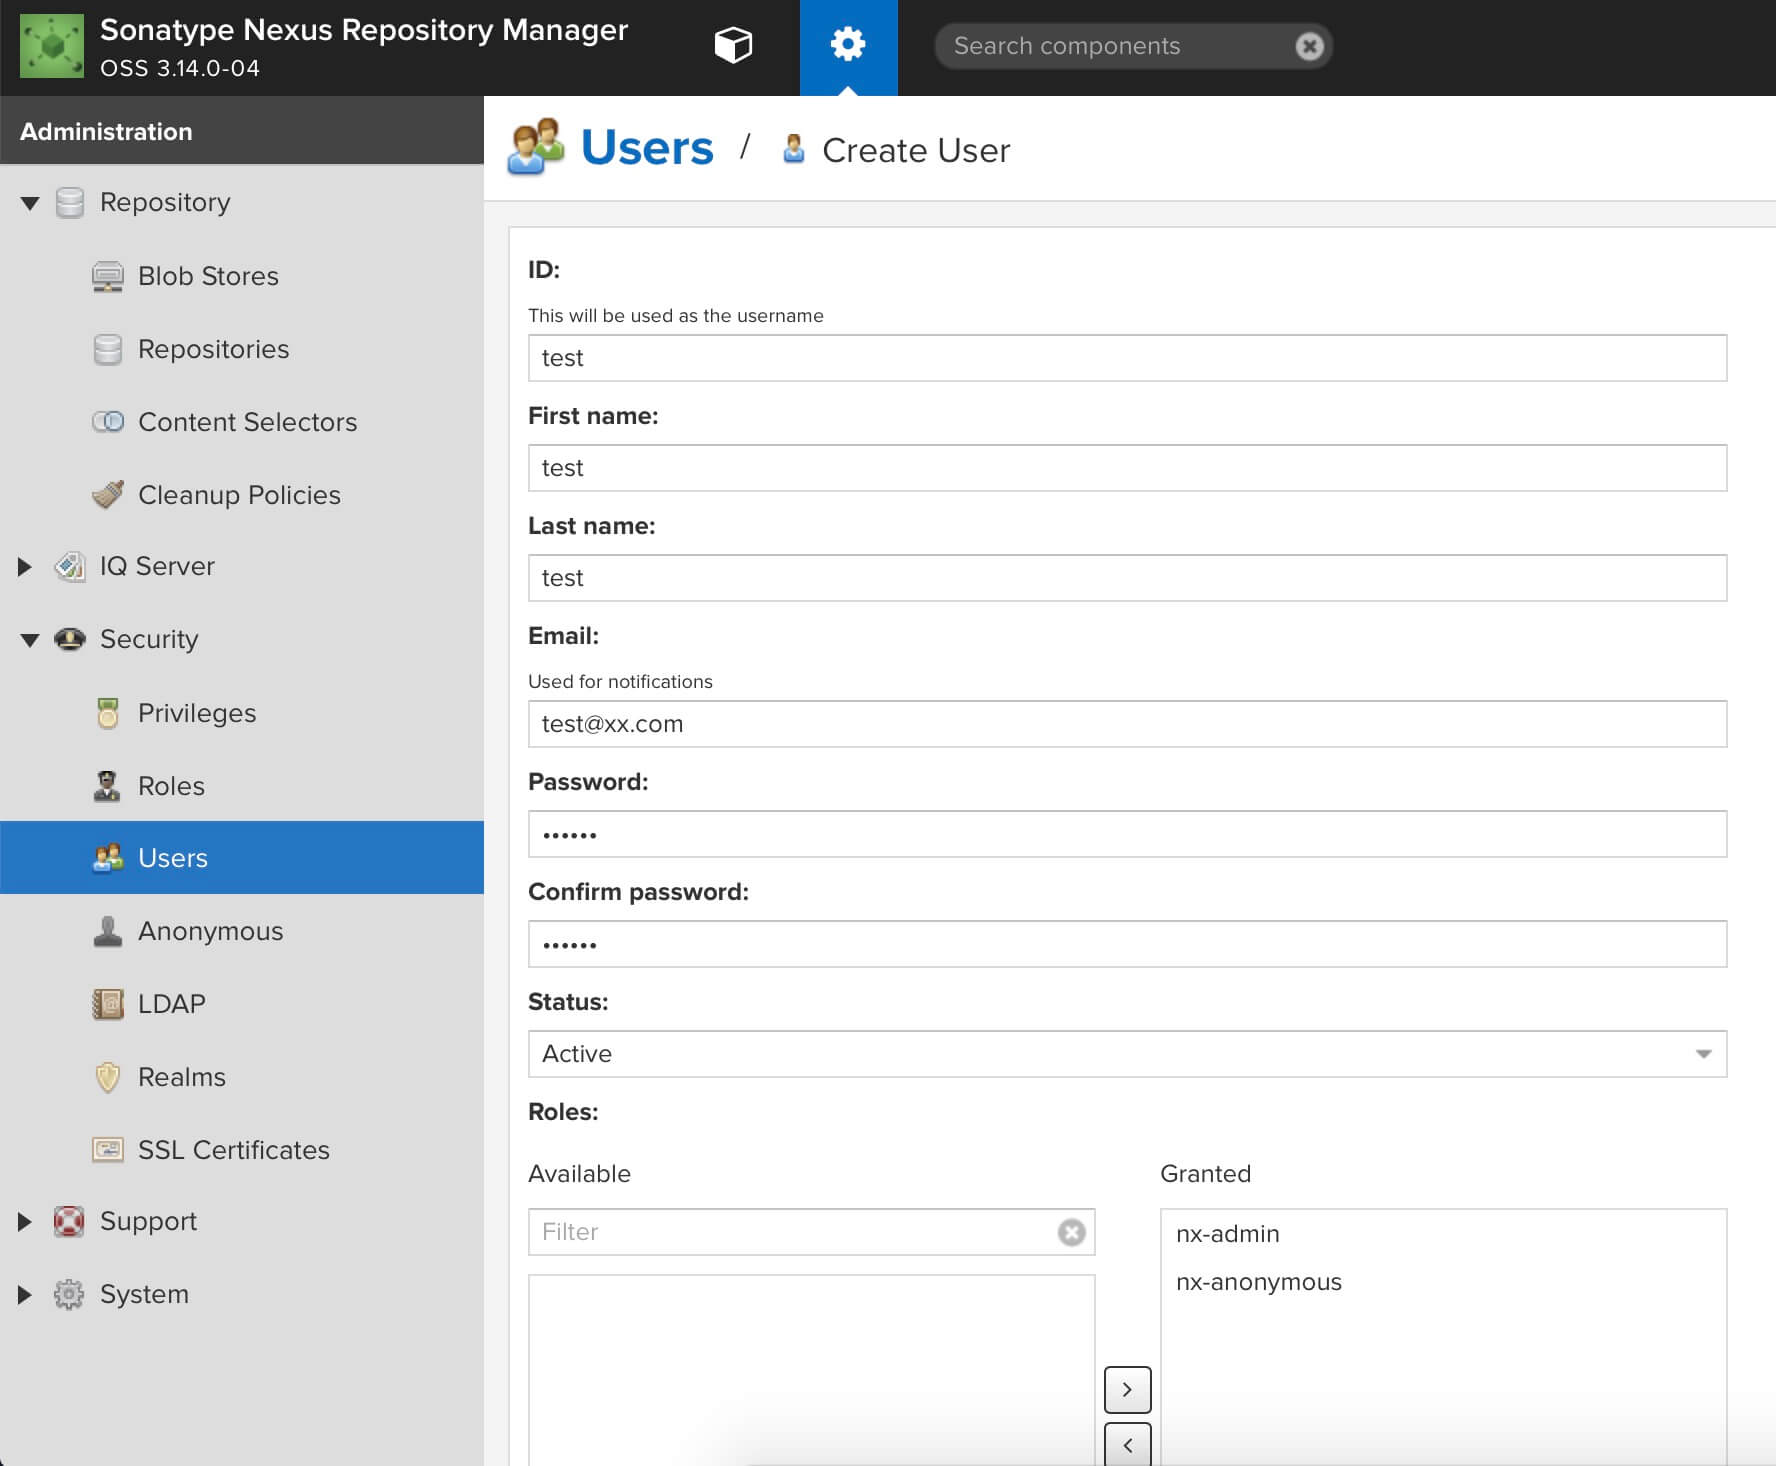Expand the Support section
The height and width of the screenshot is (1466, 1776).
point(25,1222)
